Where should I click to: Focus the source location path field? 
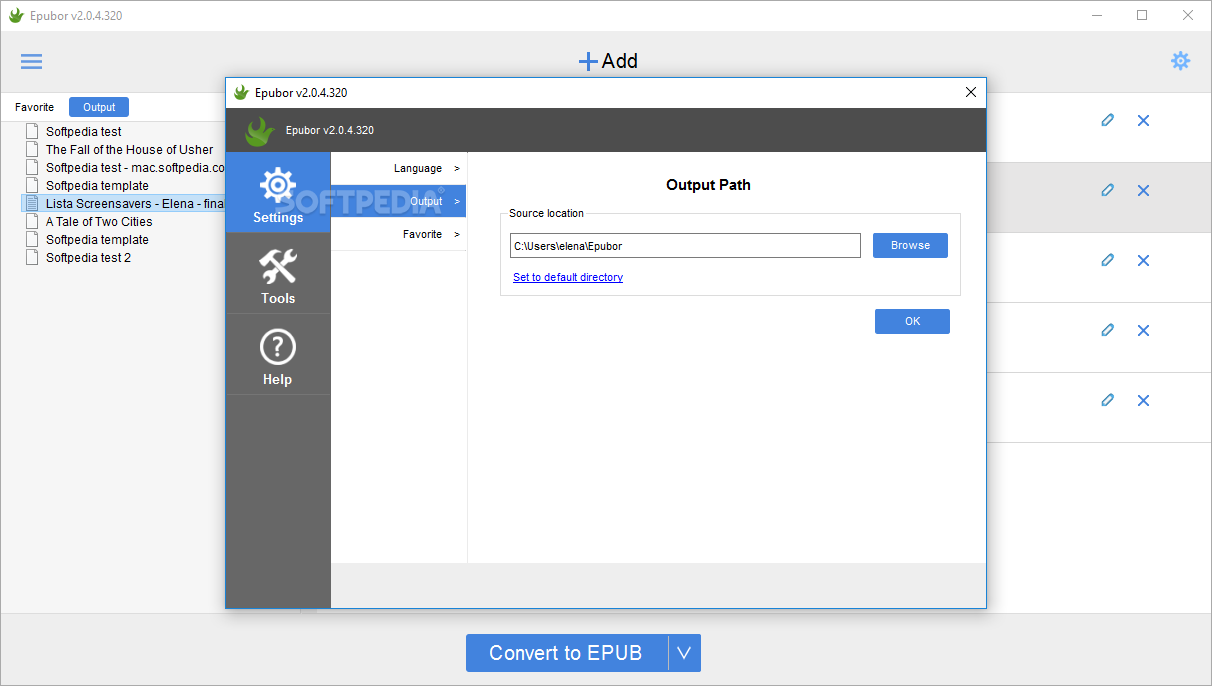685,245
